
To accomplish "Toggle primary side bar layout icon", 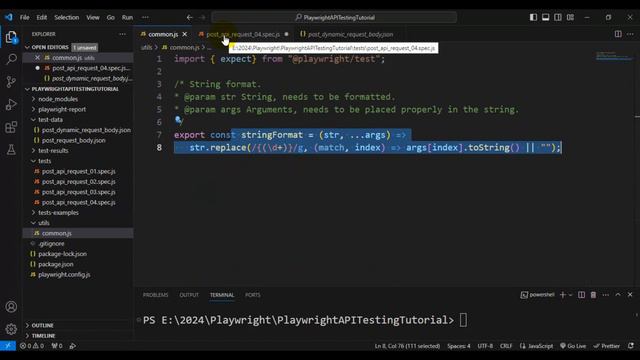I will [x=533, y=17].
